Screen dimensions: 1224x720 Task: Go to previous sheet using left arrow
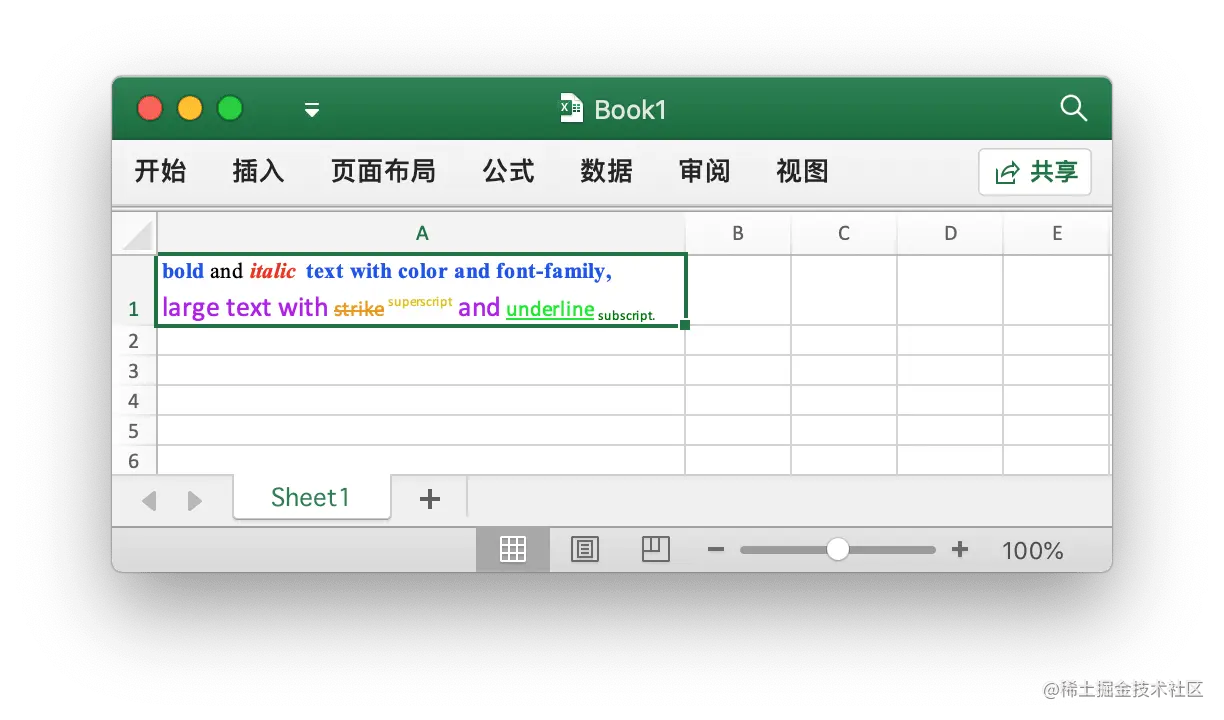point(149,500)
